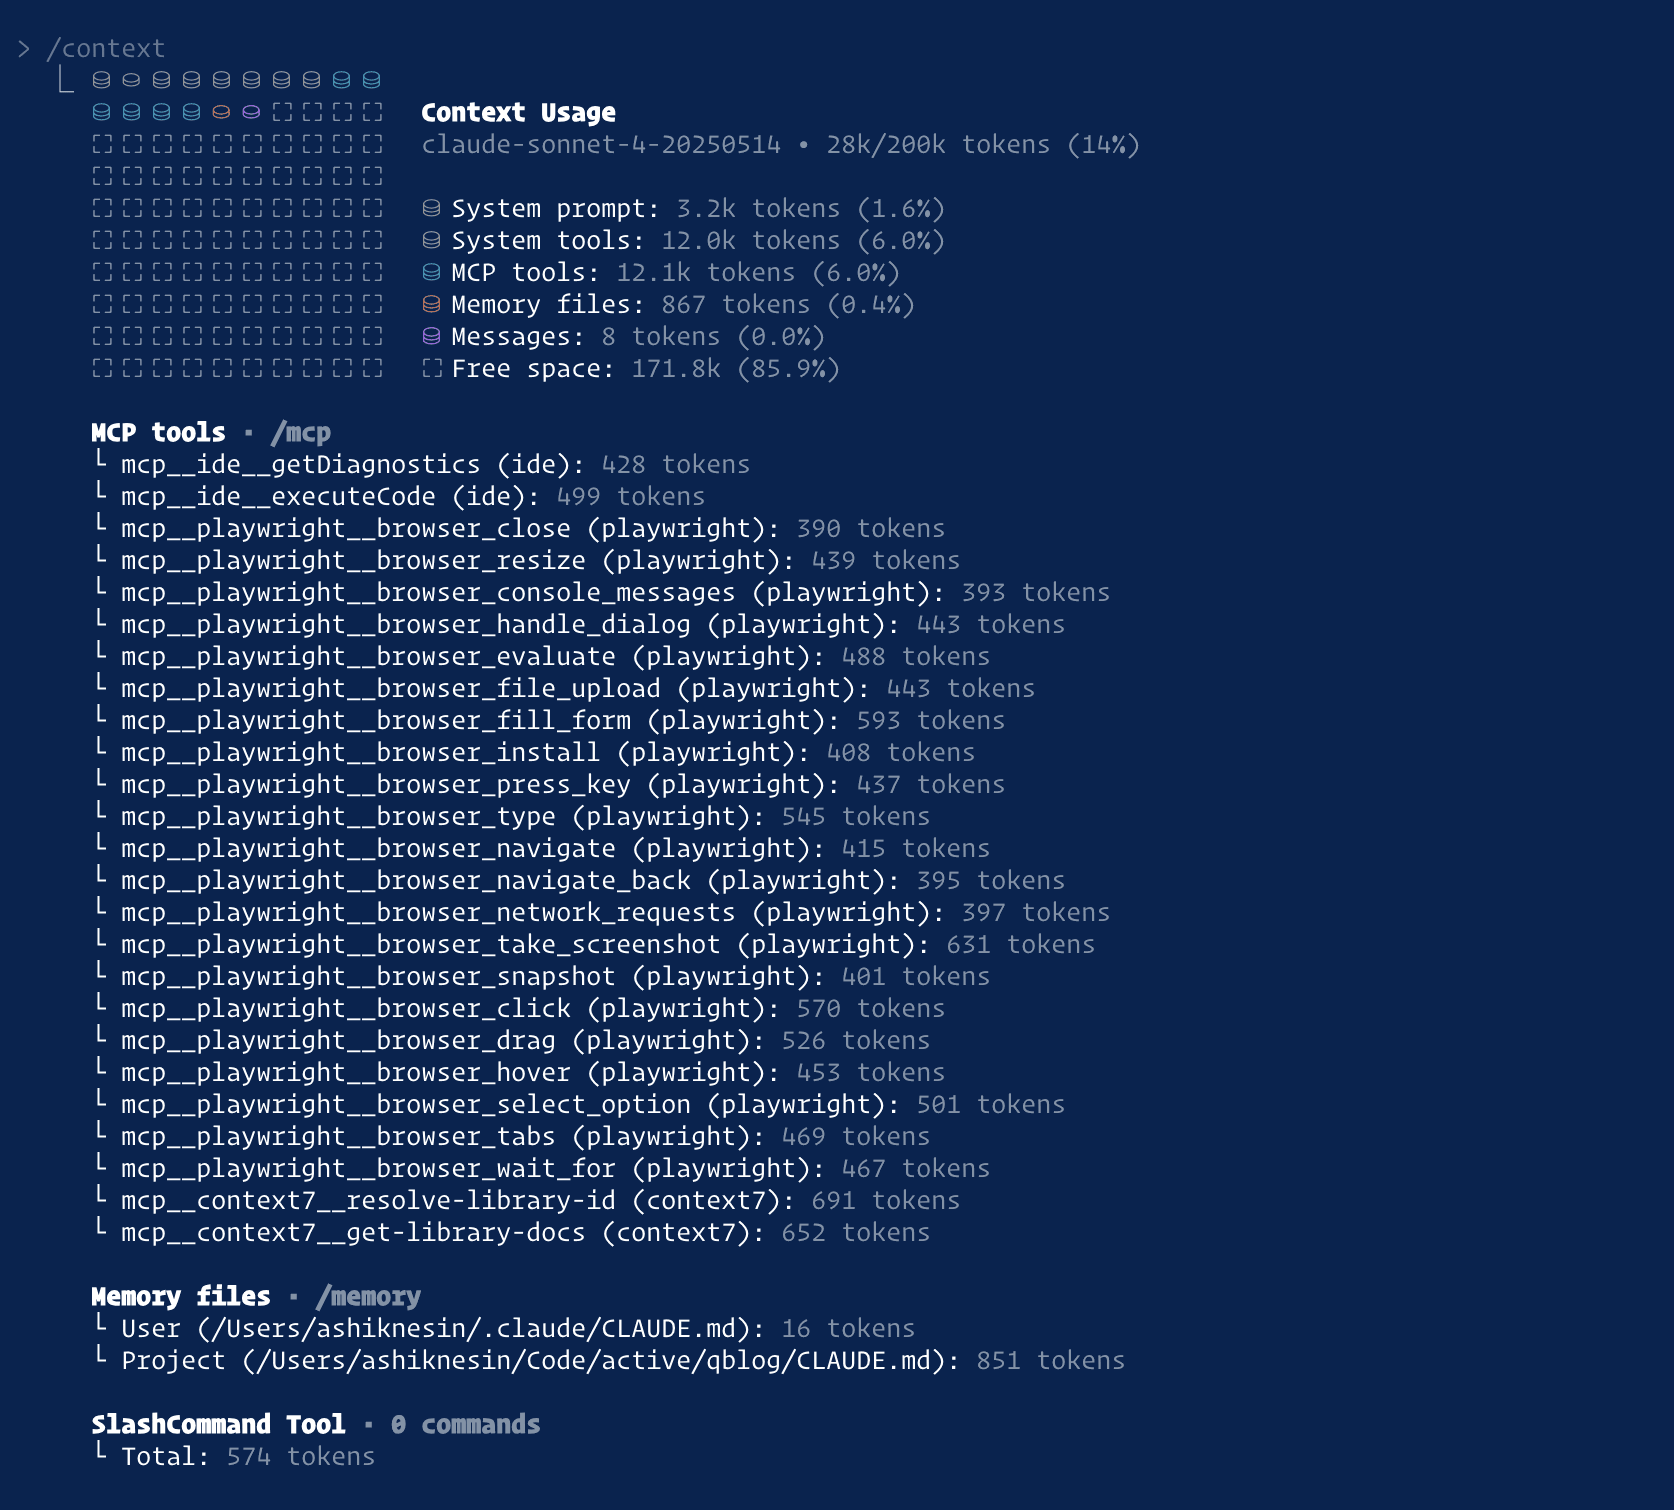
Task: Click Messages 8 tokens text
Action: [x=638, y=336]
